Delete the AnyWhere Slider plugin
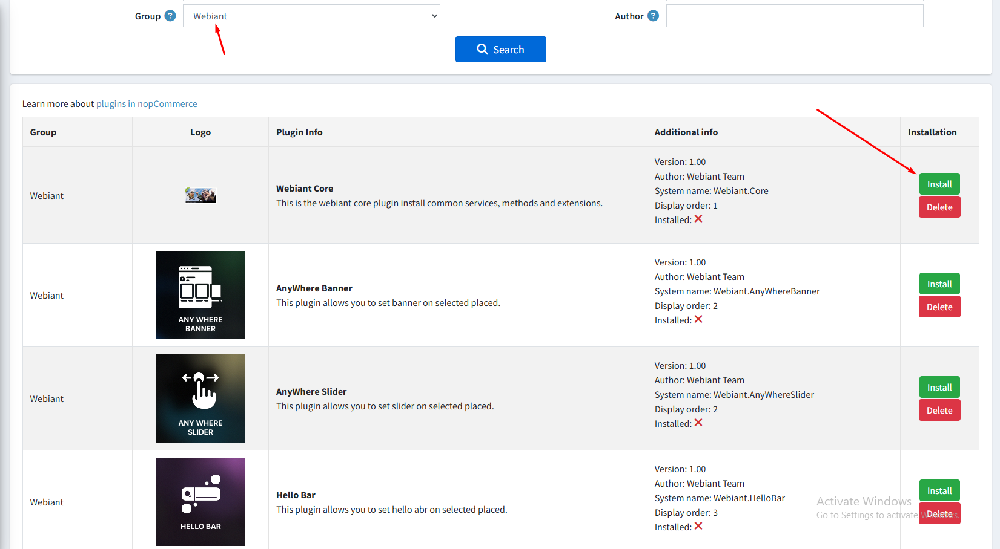 pyautogui.click(x=939, y=410)
